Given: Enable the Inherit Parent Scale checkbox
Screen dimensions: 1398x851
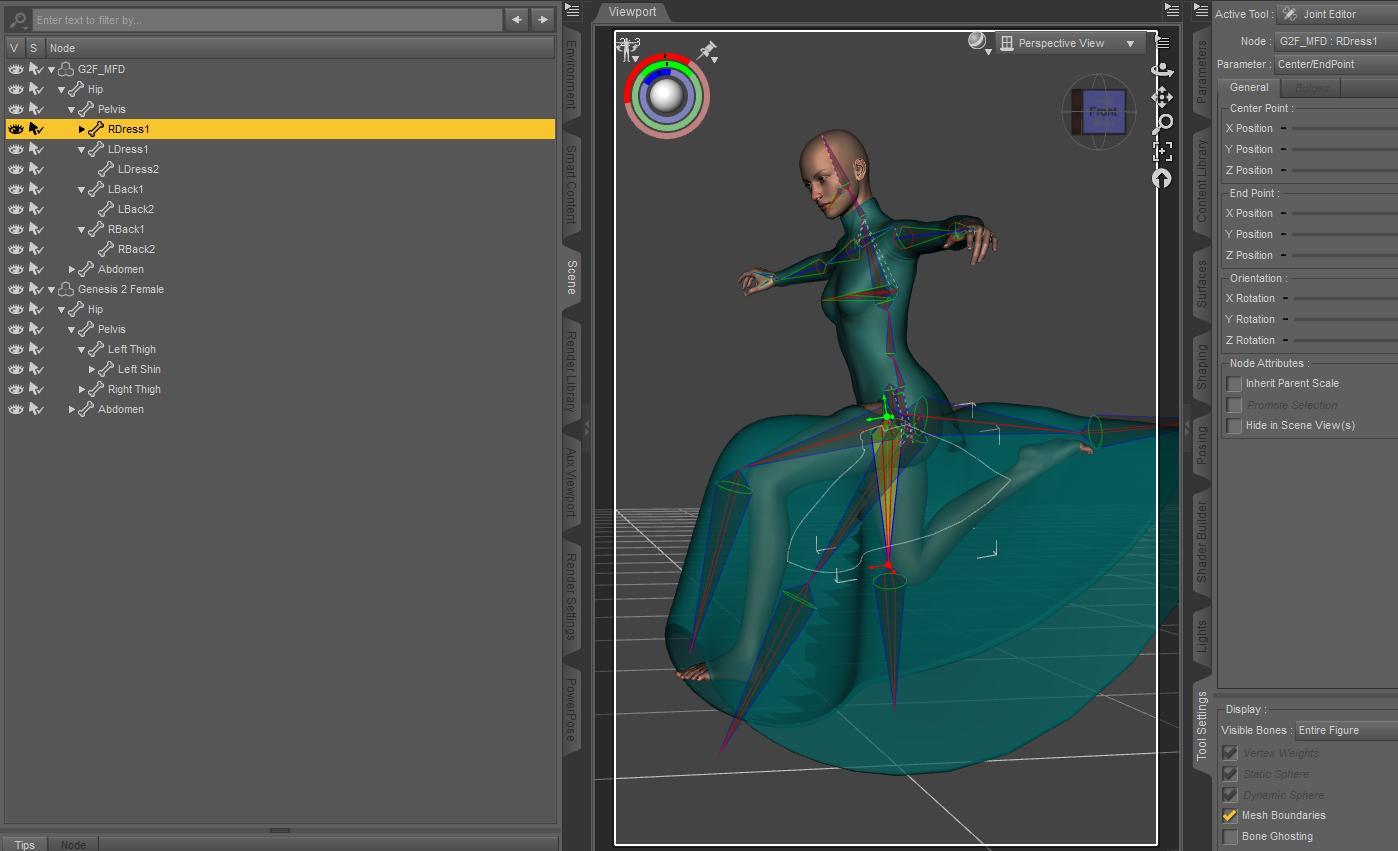Looking at the screenshot, I should pyautogui.click(x=1234, y=384).
